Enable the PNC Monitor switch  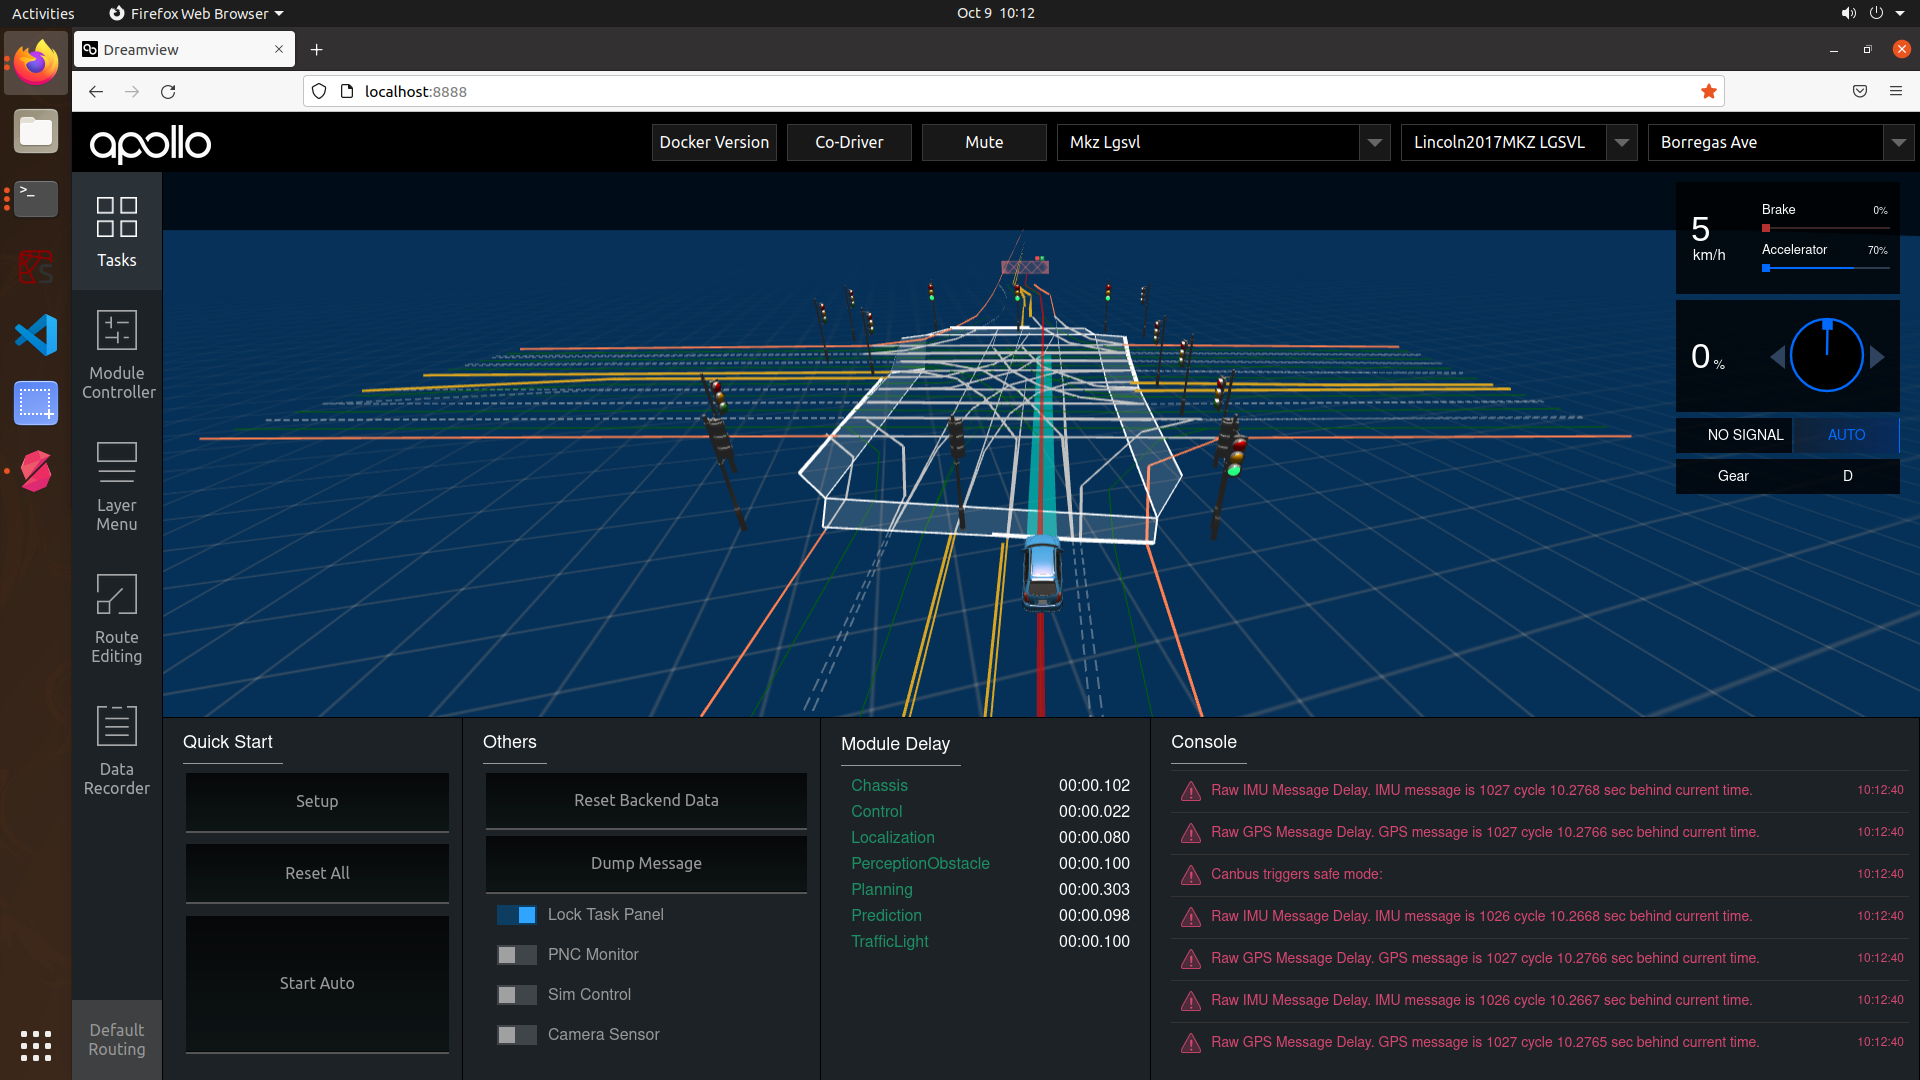point(517,955)
